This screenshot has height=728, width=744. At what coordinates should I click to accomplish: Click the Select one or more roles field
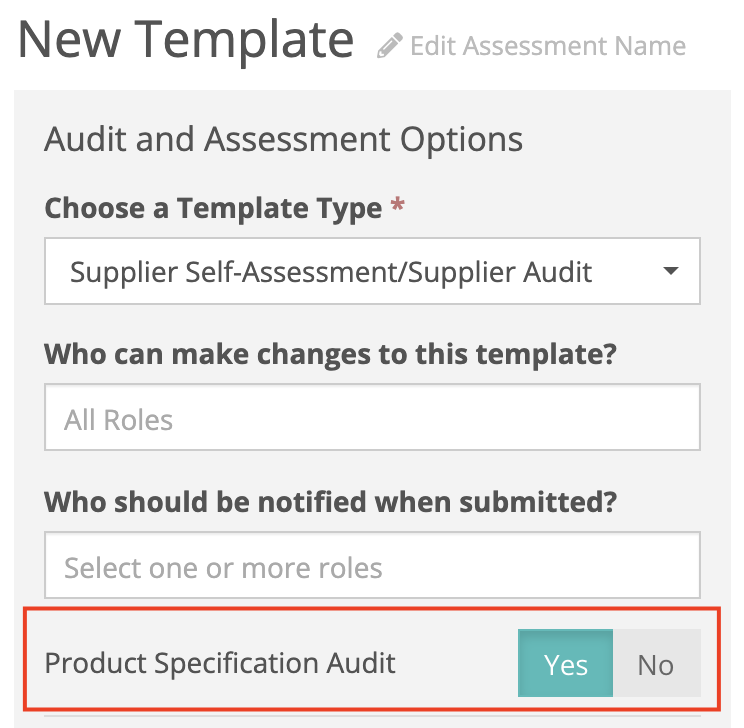(372, 568)
